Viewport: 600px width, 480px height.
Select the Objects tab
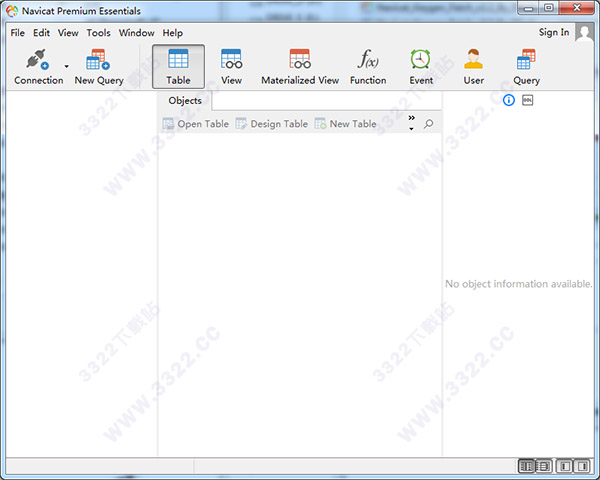[185, 101]
